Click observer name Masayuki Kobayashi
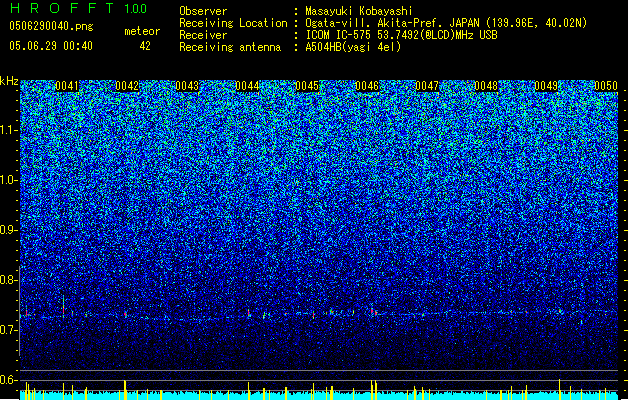Image resolution: width=629 pixels, height=400 pixels. click(x=359, y=11)
